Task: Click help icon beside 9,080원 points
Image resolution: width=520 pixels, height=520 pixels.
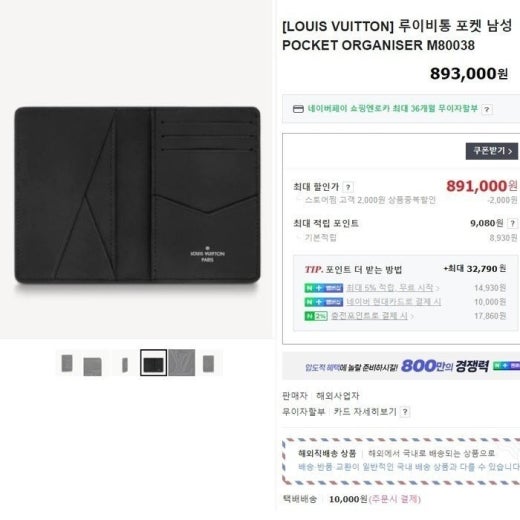Action: point(513,223)
